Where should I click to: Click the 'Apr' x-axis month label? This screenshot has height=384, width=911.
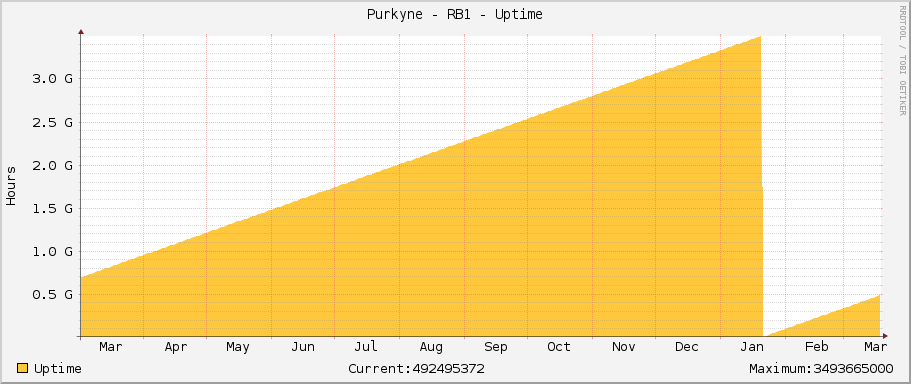(175, 347)
